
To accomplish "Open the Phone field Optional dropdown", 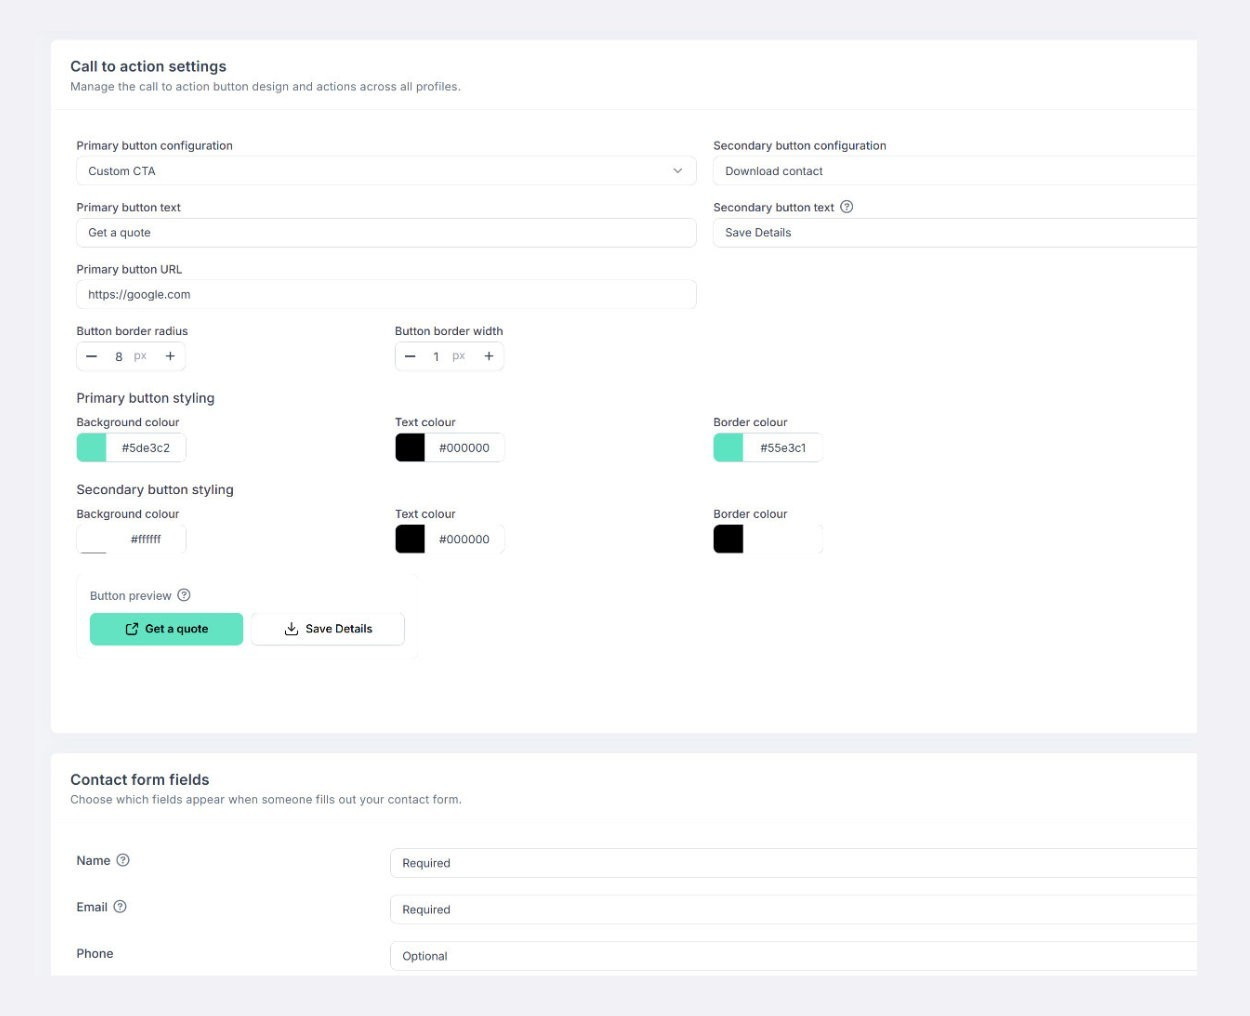I will pyautogui.click(x=792, y=956).
